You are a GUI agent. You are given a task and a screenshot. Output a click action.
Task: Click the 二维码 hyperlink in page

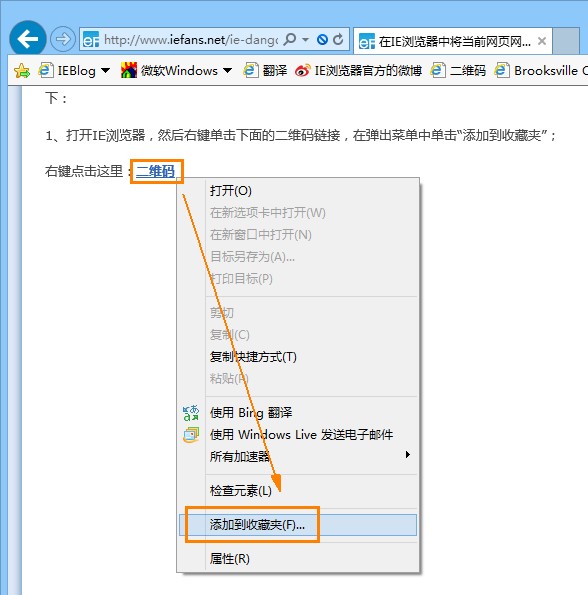pos(156,172)
